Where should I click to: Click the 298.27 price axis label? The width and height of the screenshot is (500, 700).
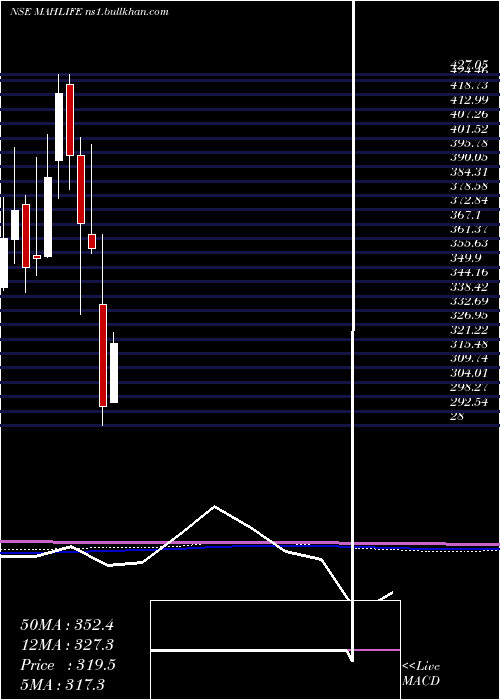point(469,387)
